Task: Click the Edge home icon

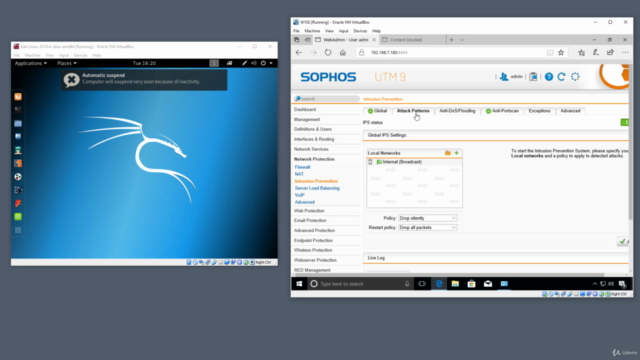Action: (343, 53)
